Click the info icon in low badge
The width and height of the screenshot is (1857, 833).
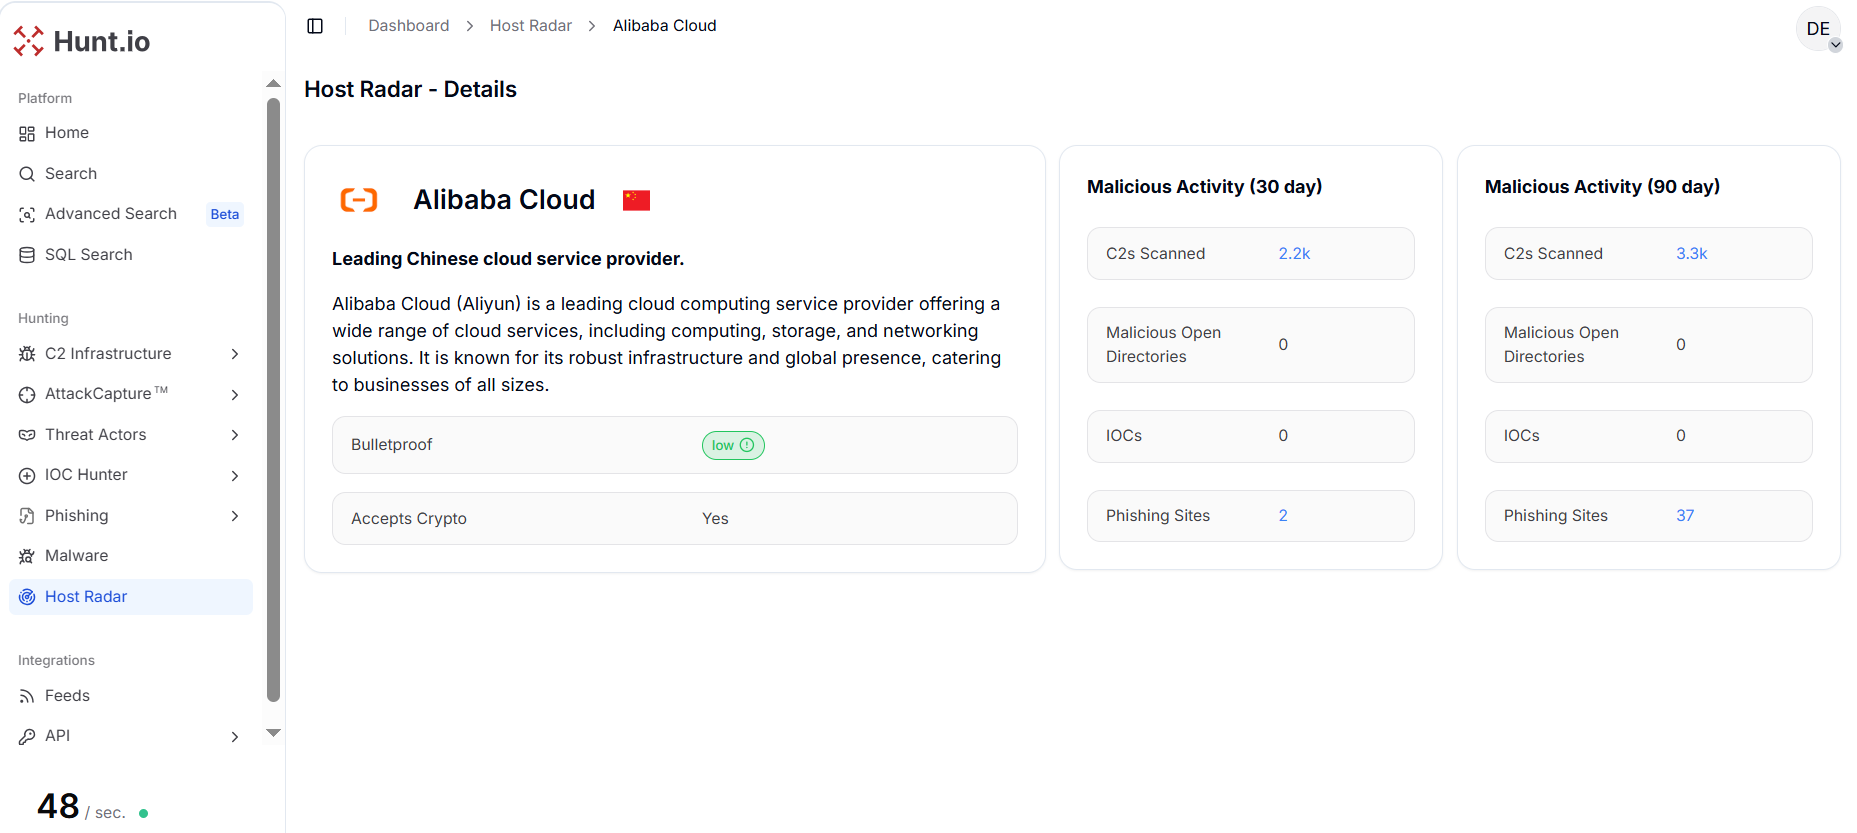pos(747,445)
